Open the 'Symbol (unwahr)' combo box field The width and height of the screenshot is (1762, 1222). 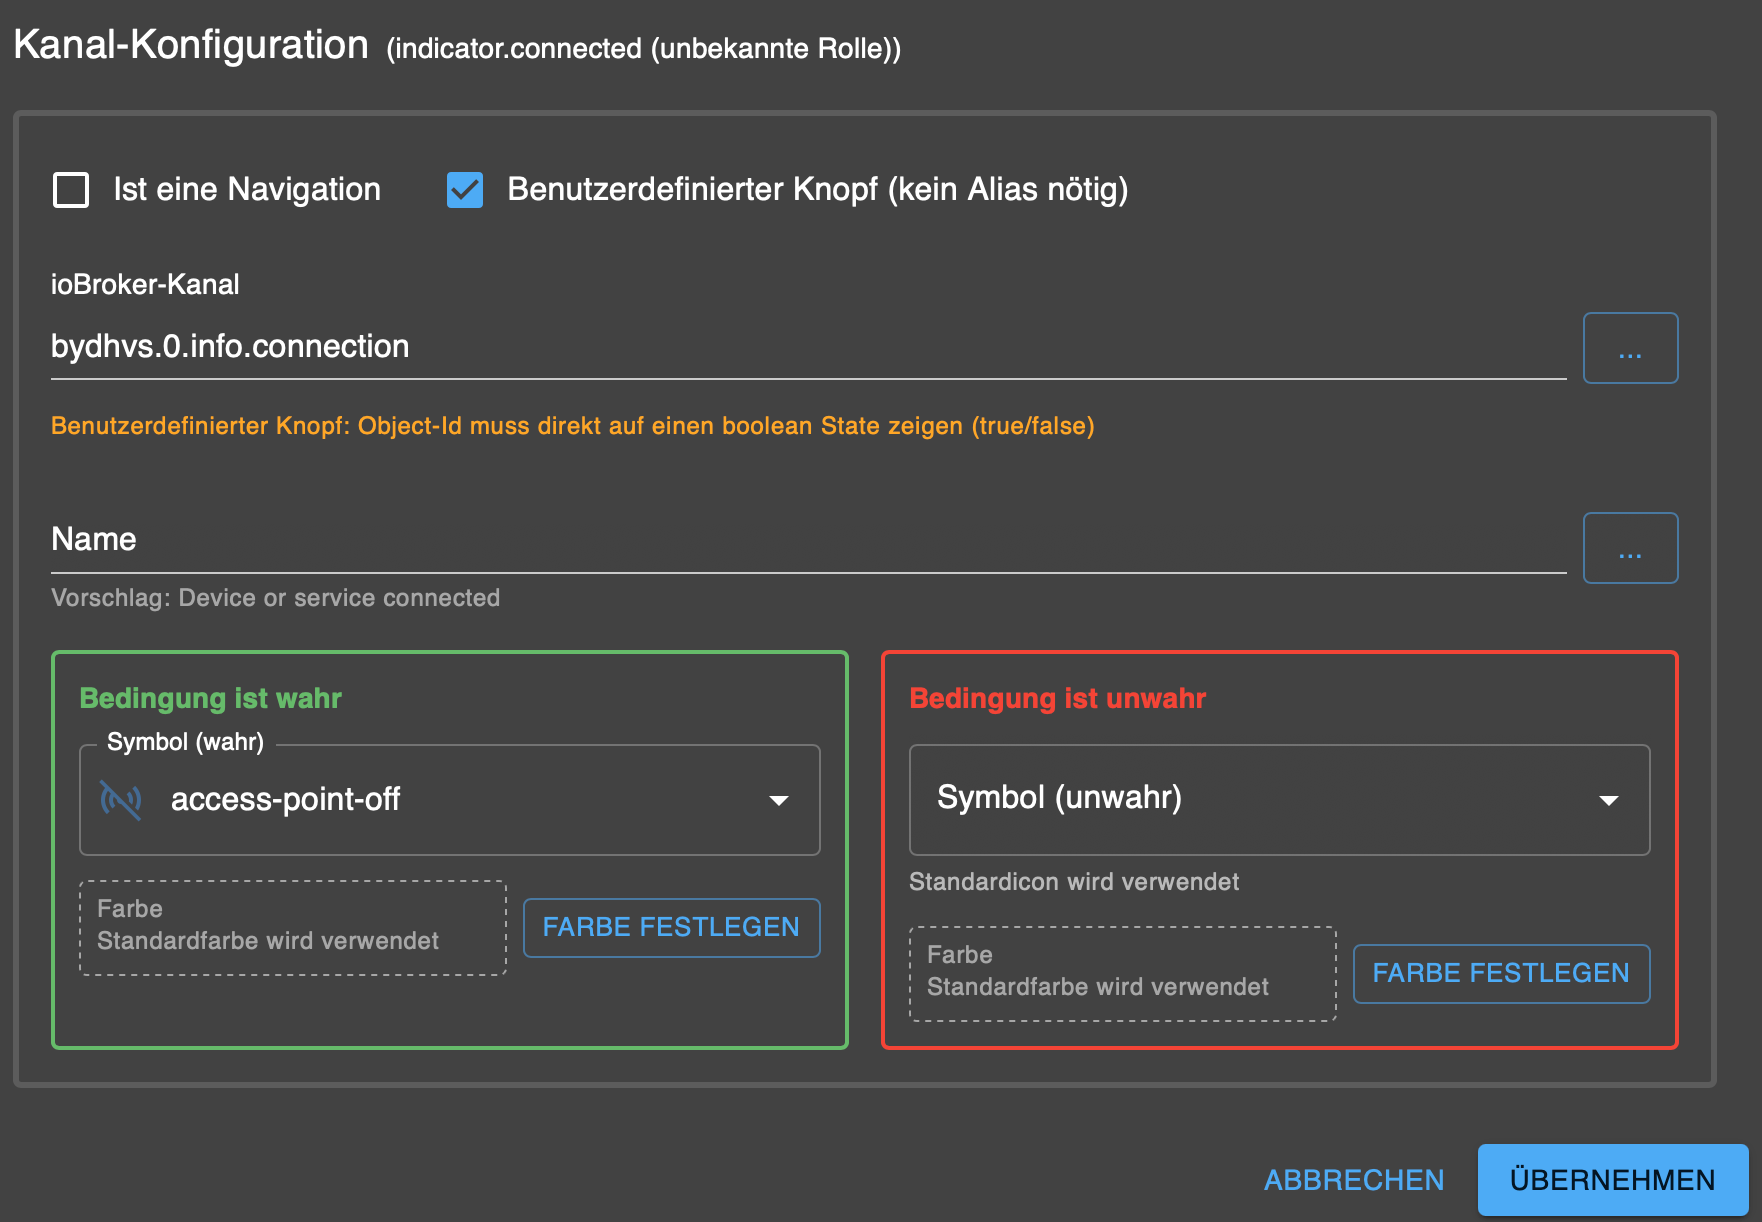tap(1250, 799)
